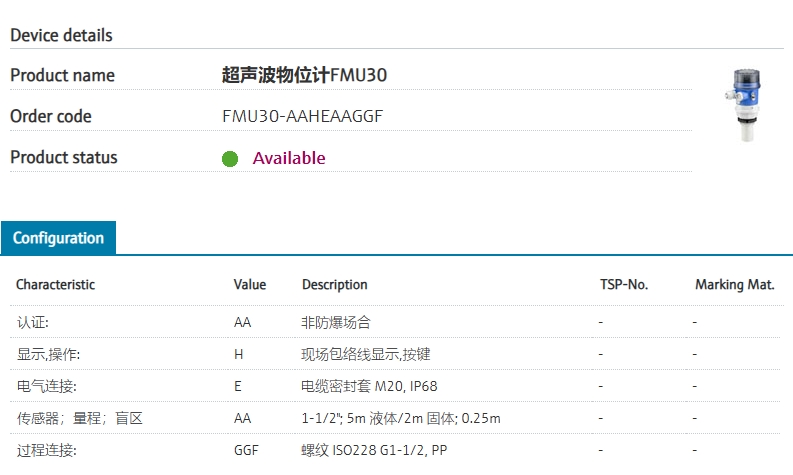This screenshot has height=475, width=793.
Task: Click the Product name label
Action: (x=62, y=75)
